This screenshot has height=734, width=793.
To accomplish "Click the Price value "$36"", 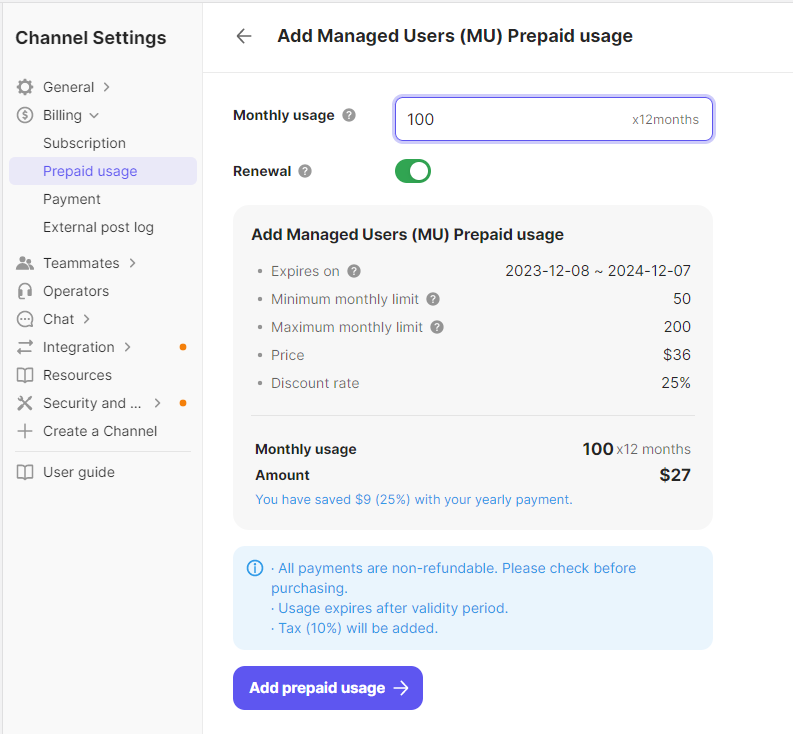I will click(x=677, y=355).
